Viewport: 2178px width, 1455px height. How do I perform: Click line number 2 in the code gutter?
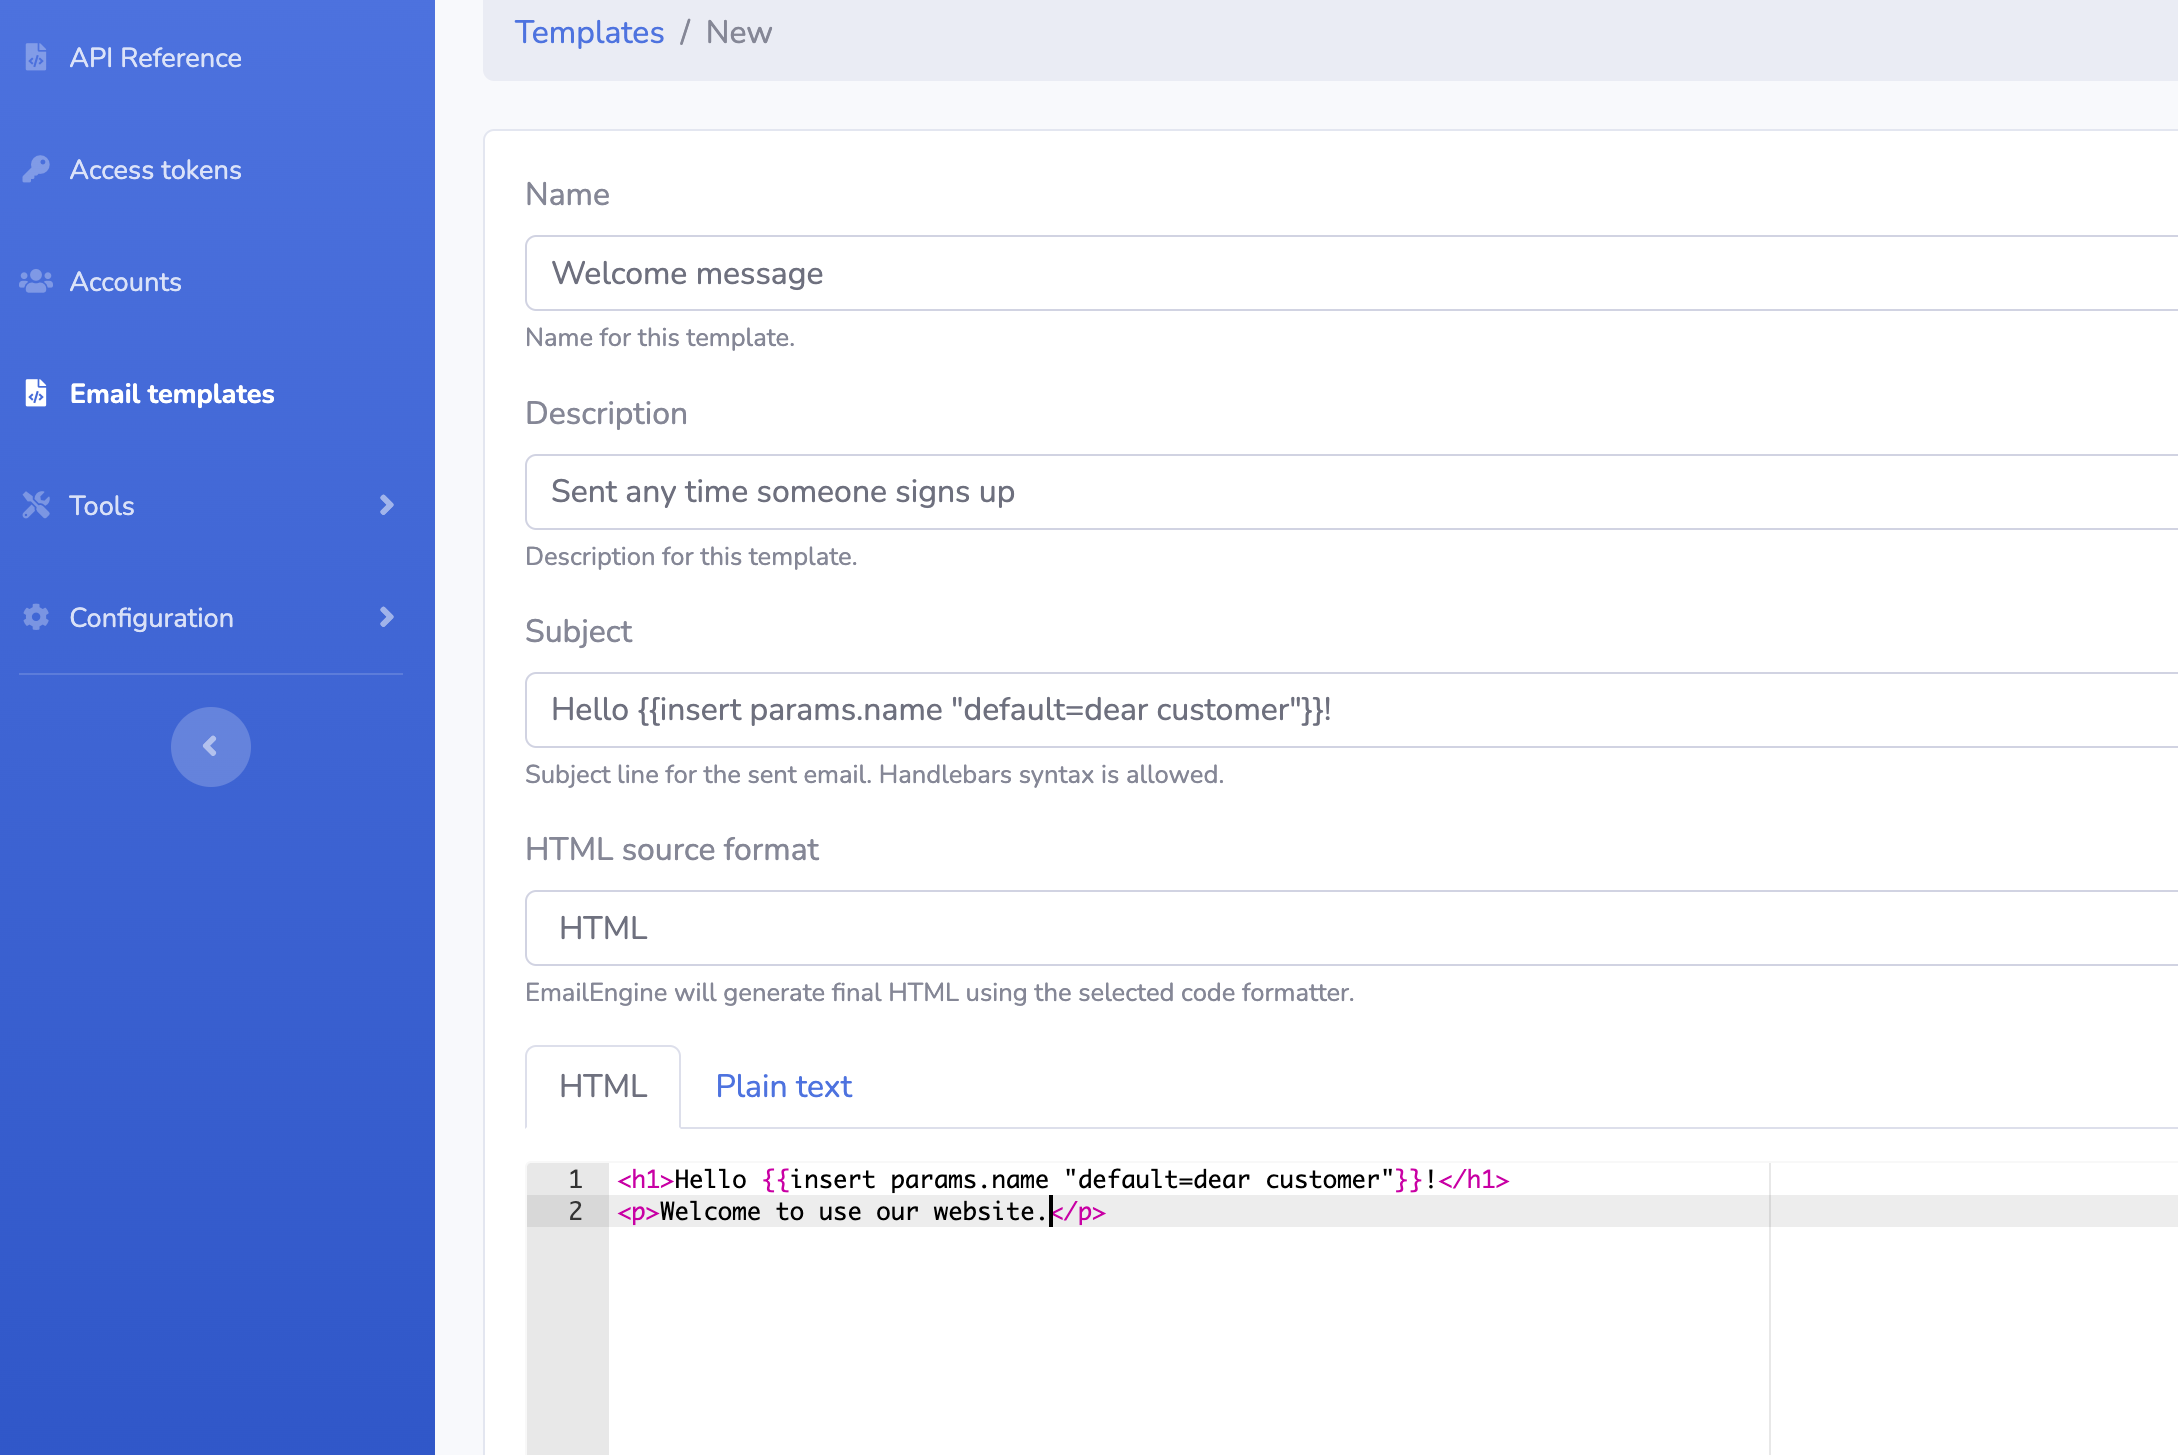pos(575,1211)
